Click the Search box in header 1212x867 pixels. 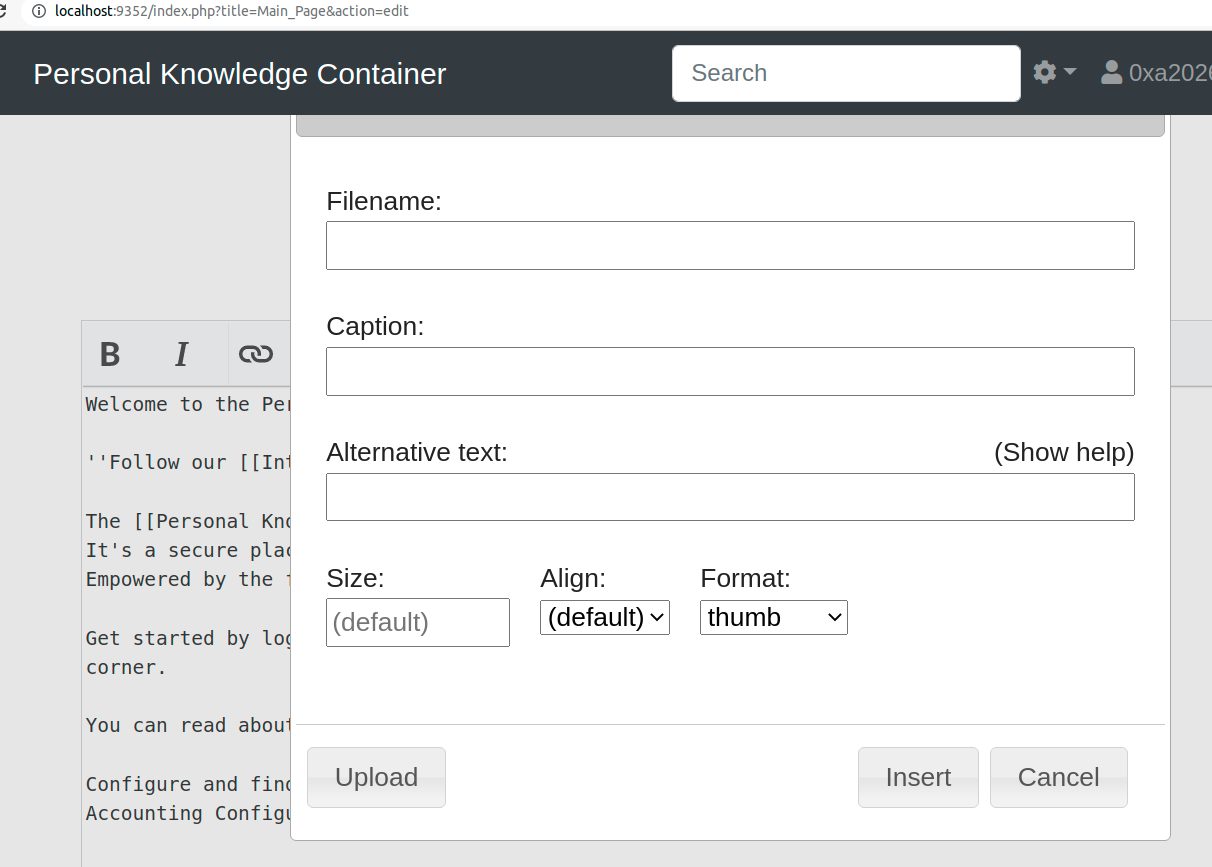[x=846, y=73]
